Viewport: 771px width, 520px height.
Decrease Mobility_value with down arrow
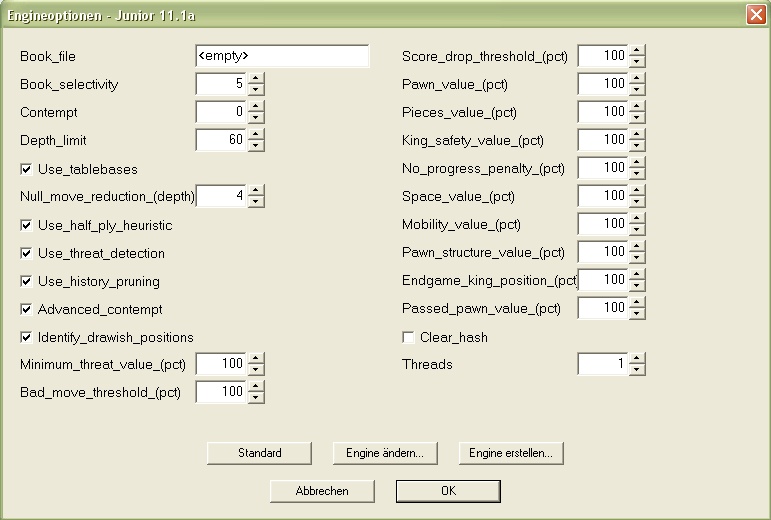pyautogui.click(x=637, y=230)
